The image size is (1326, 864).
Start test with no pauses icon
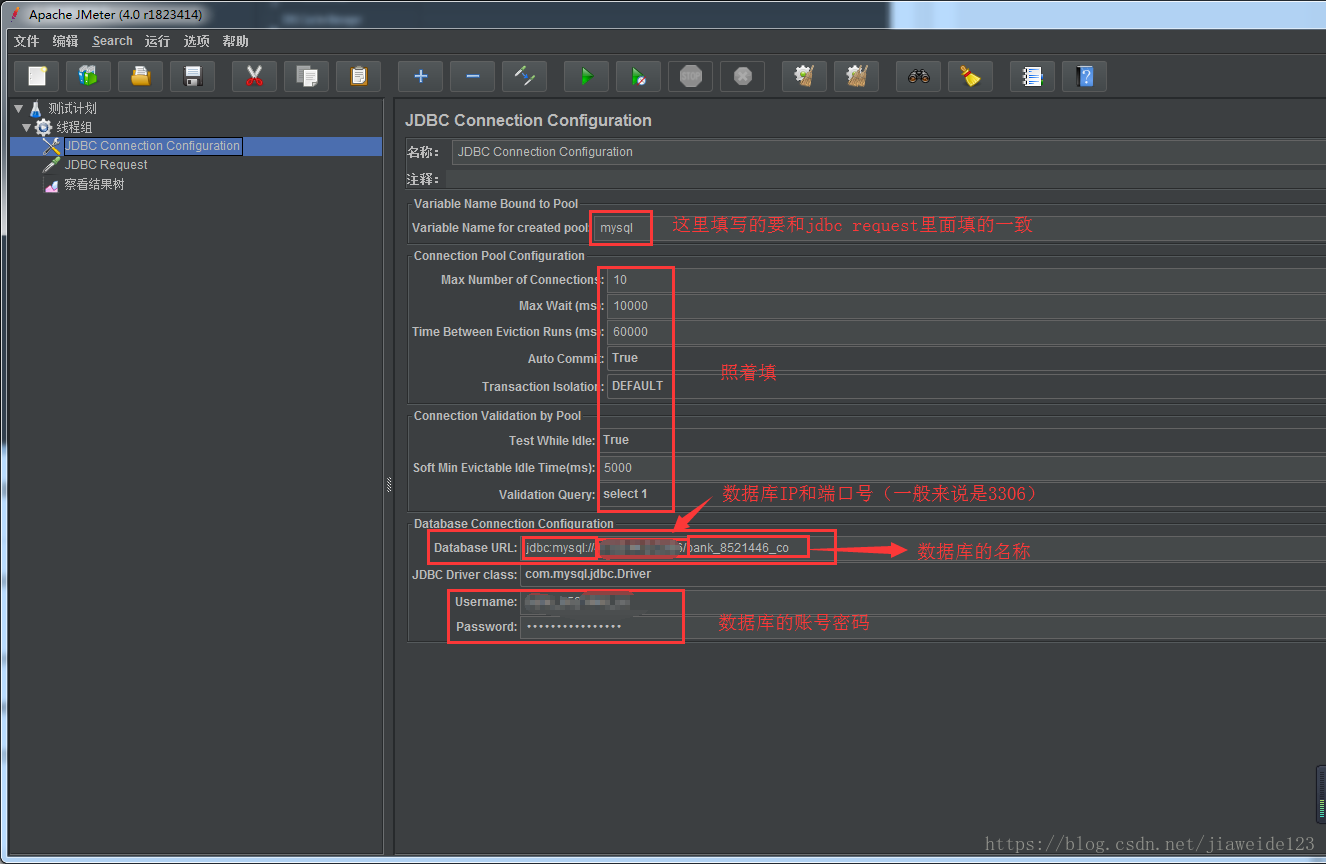(638, 76)
